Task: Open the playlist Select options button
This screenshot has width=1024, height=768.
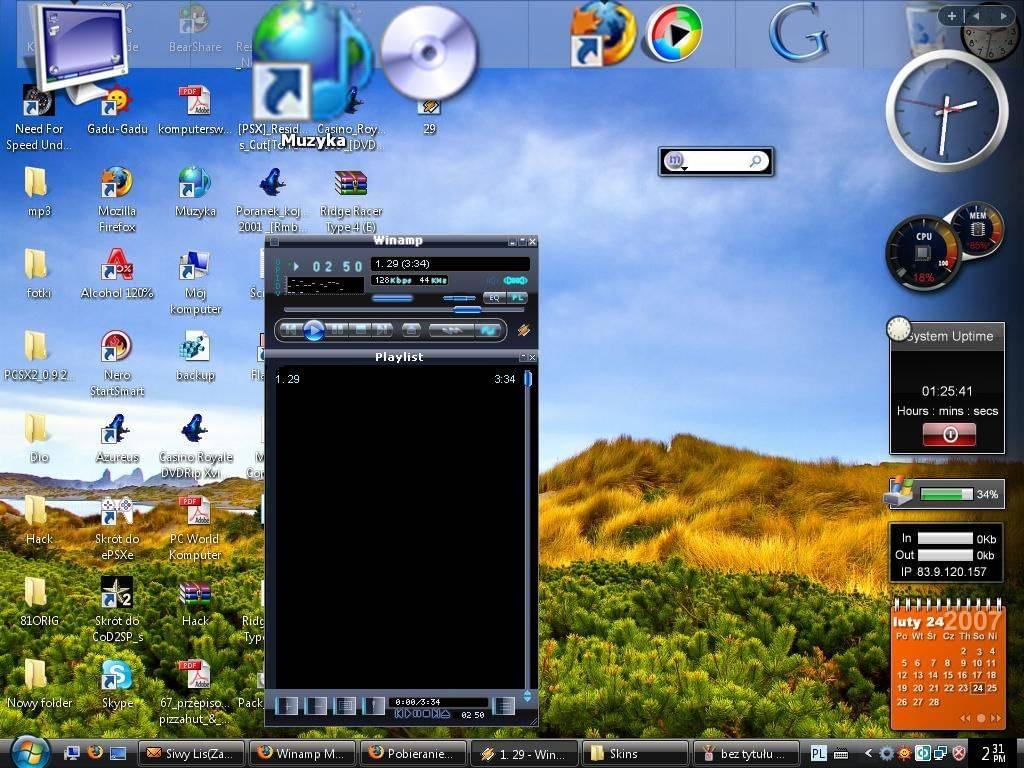Action: 344,705
